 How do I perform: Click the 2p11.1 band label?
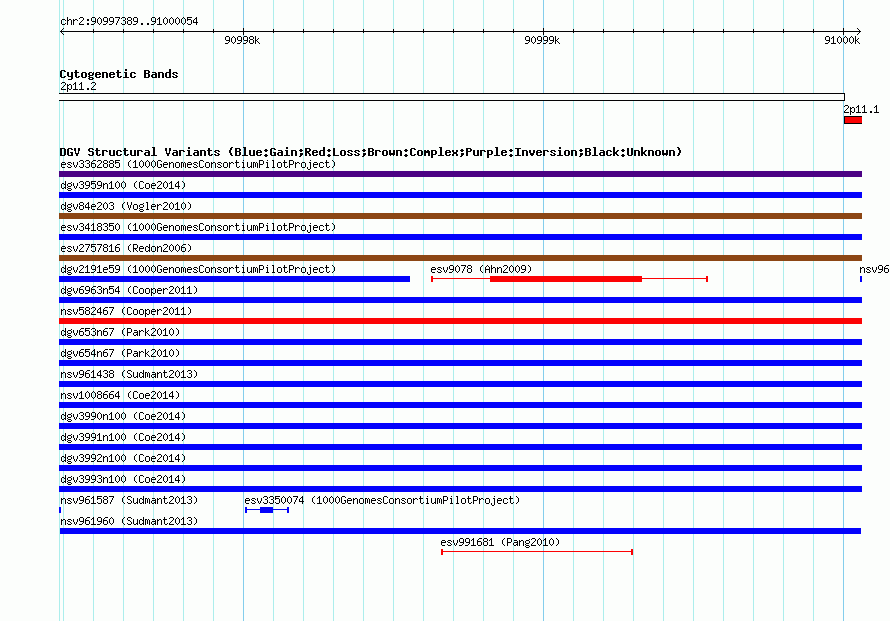[x=861, y=109]
